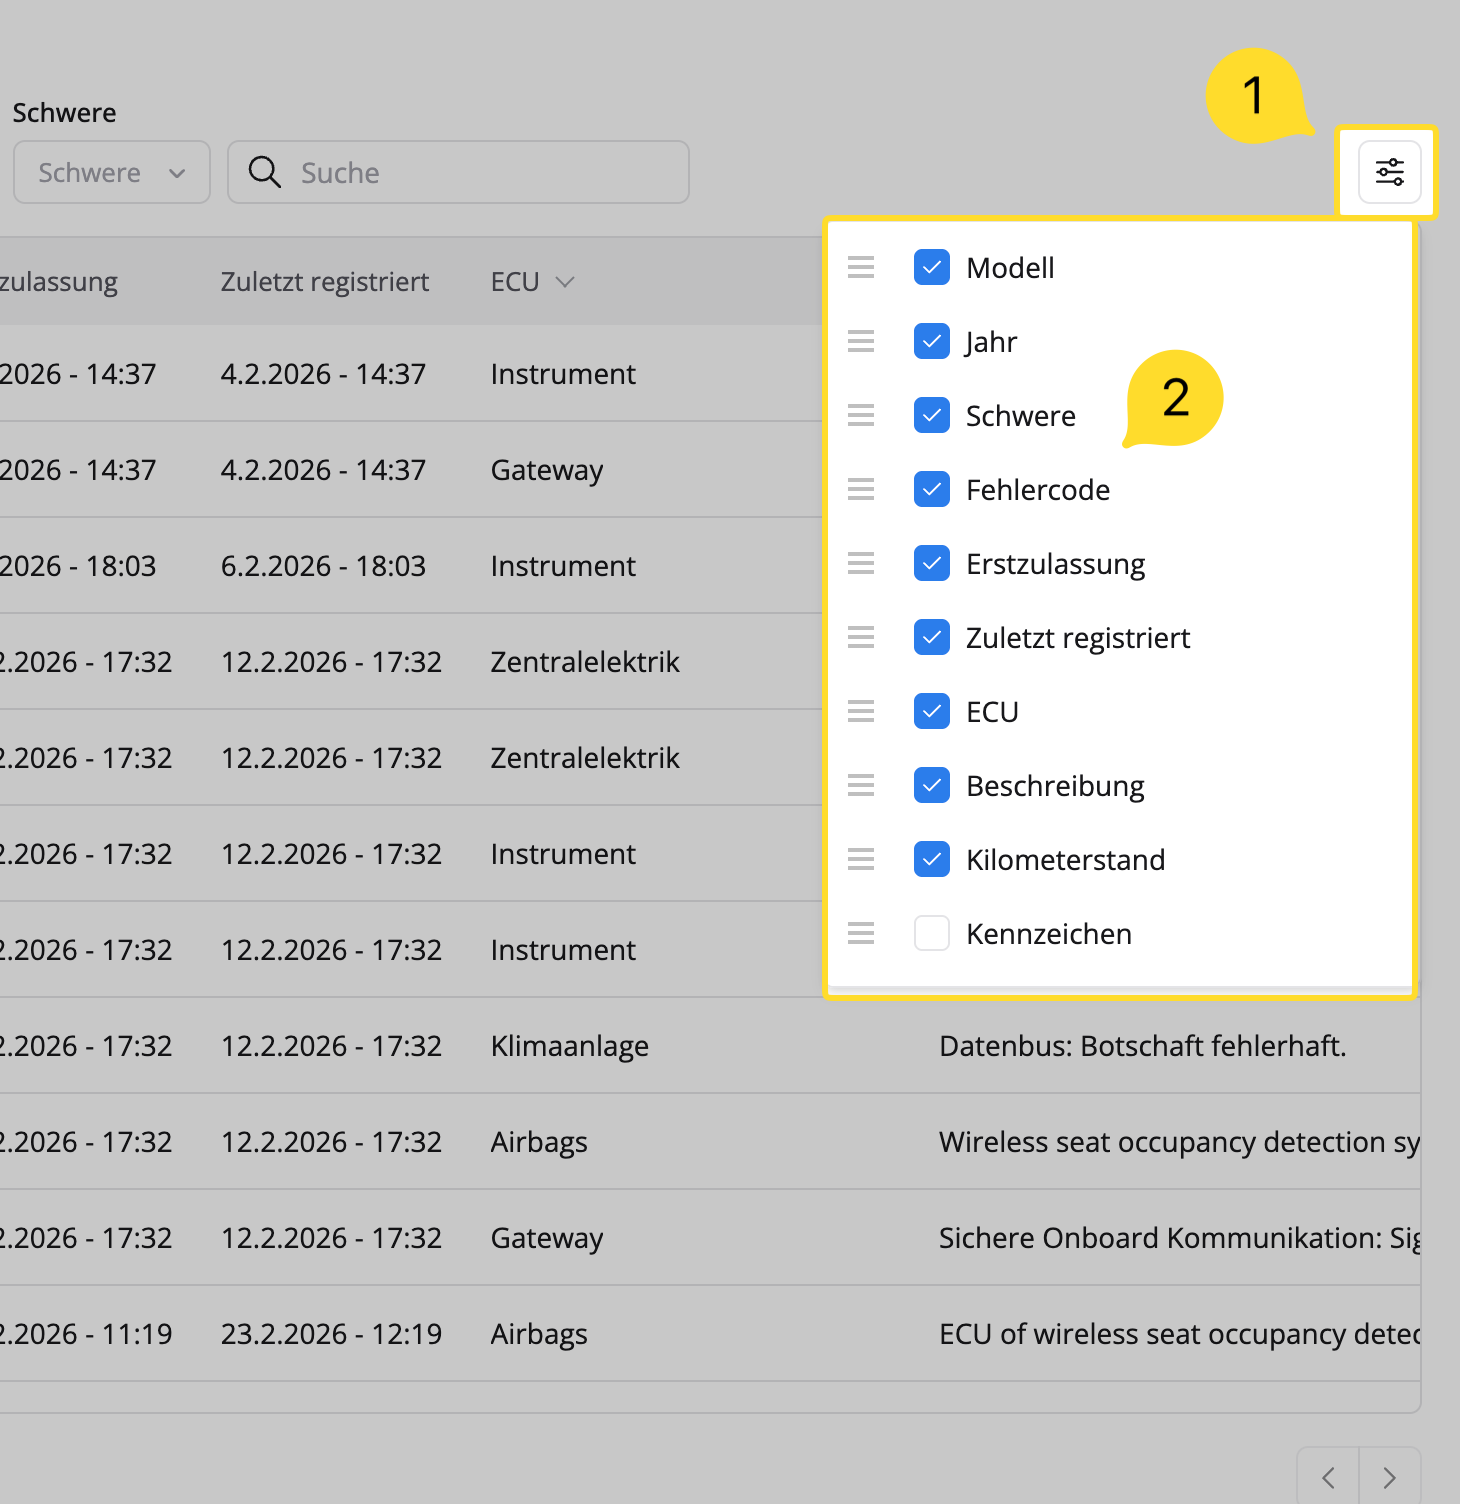
Task: Open the ECU column header dropdown
Action: click(565, 282)
